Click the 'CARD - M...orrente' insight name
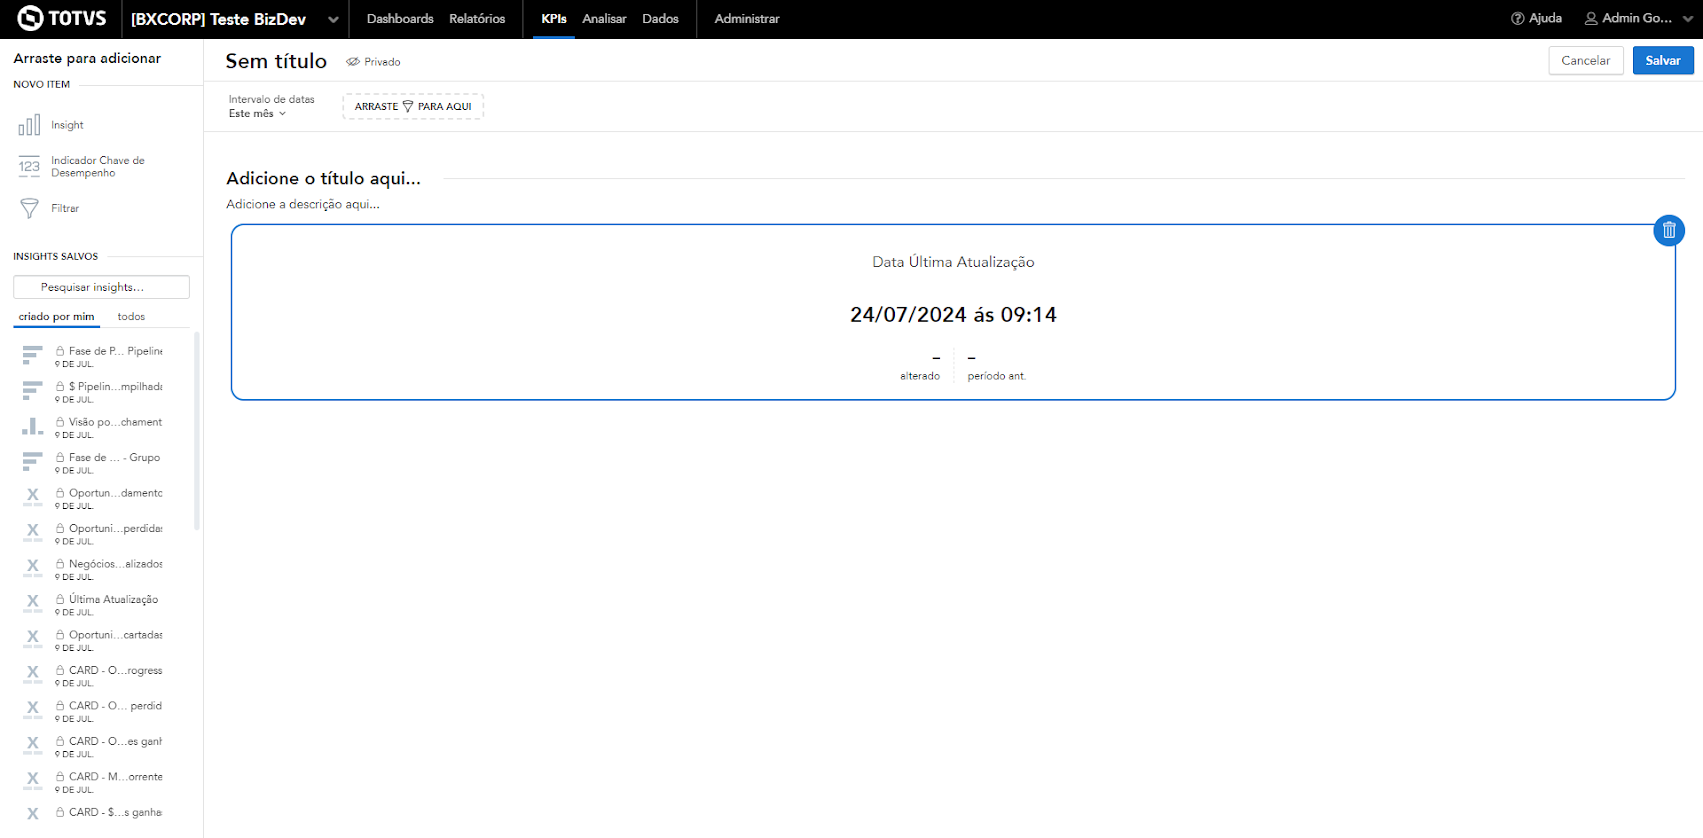The width and height of the screenshot is (1703, 838). [115, 777]
